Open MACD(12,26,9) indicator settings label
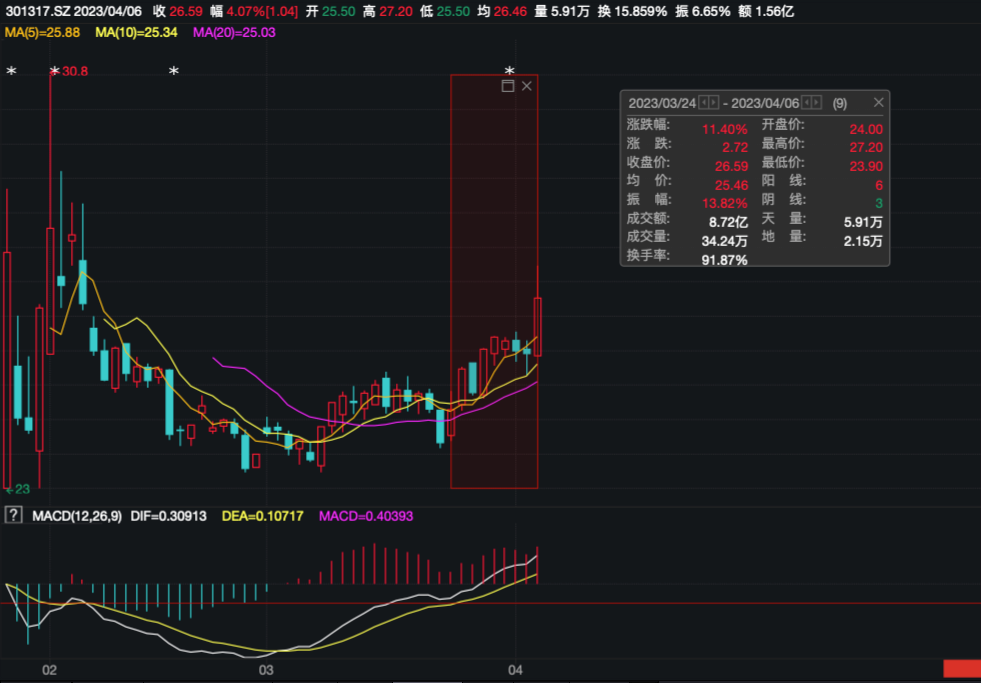The width and height of the screenshot is (981, 683). pyautogui.click(x=77, y=516)
